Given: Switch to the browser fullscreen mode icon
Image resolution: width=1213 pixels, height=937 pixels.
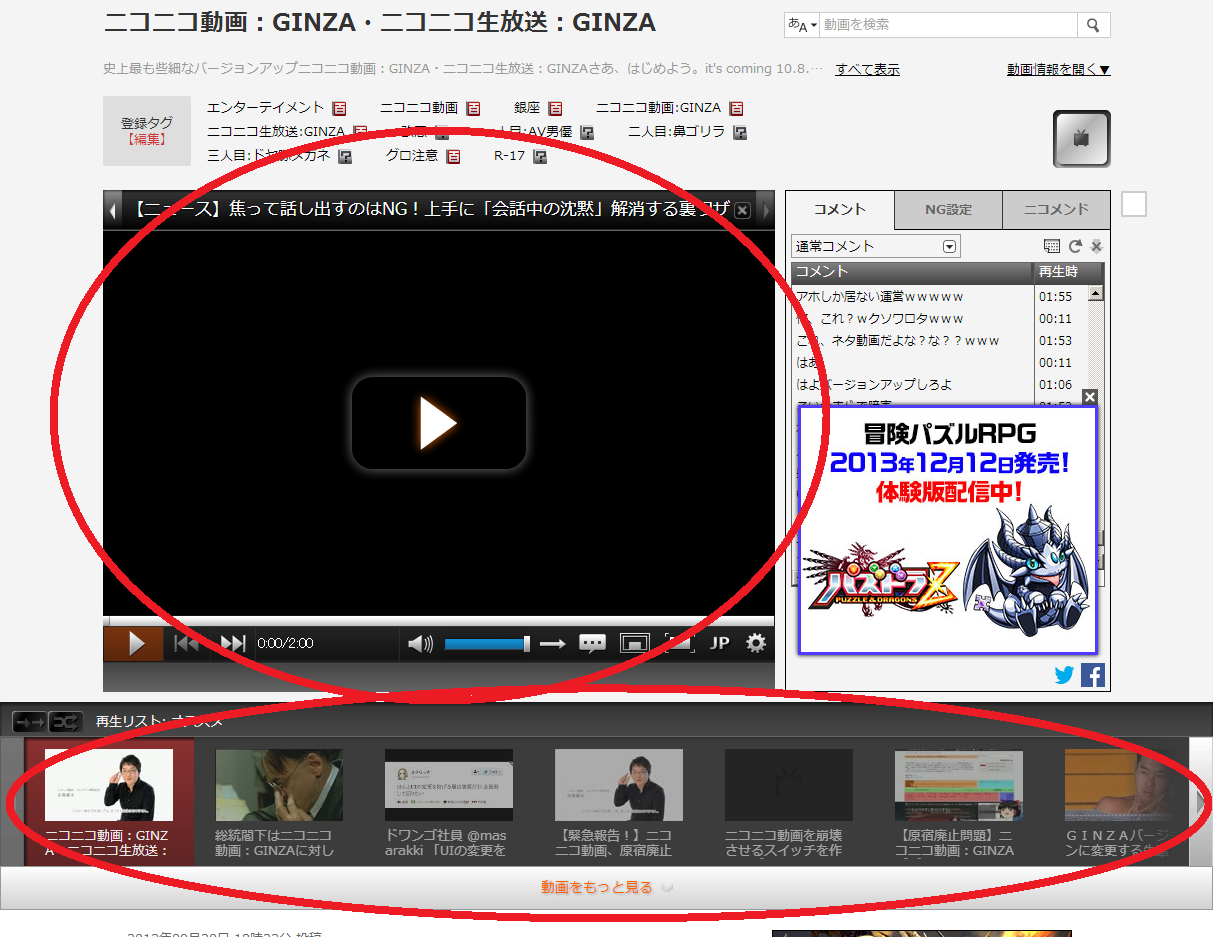Looking at the screenshot, I should coord(635,644).
